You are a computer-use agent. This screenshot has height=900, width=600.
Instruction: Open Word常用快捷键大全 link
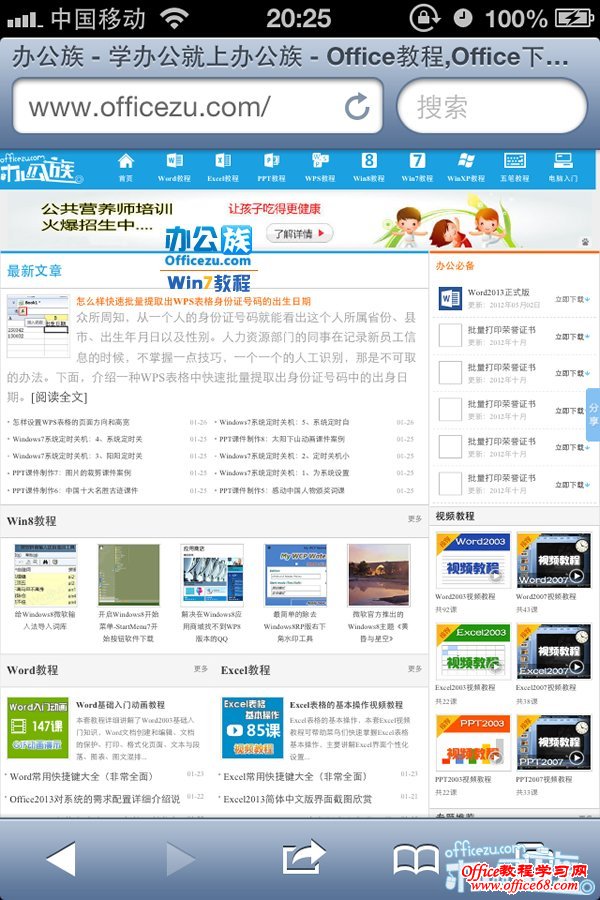[81, 777]
